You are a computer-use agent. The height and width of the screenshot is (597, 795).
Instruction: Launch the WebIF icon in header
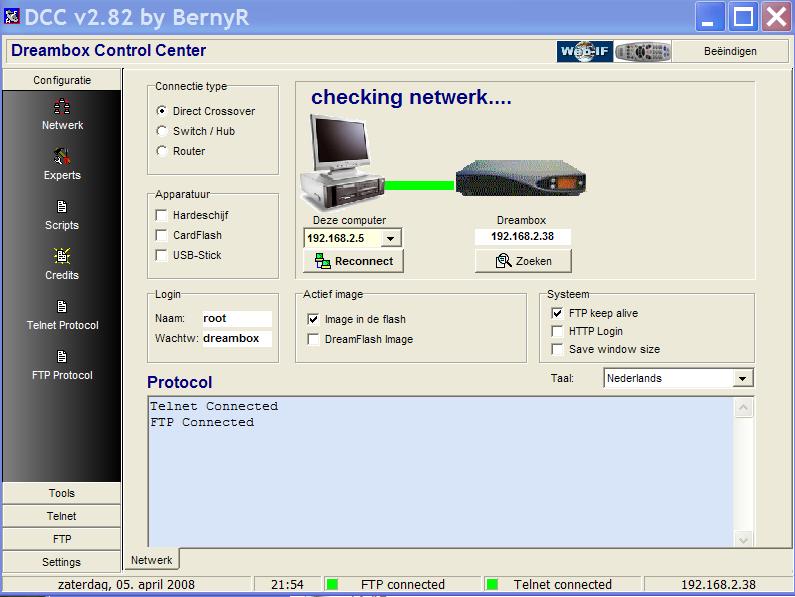click(x=585, y=51)
